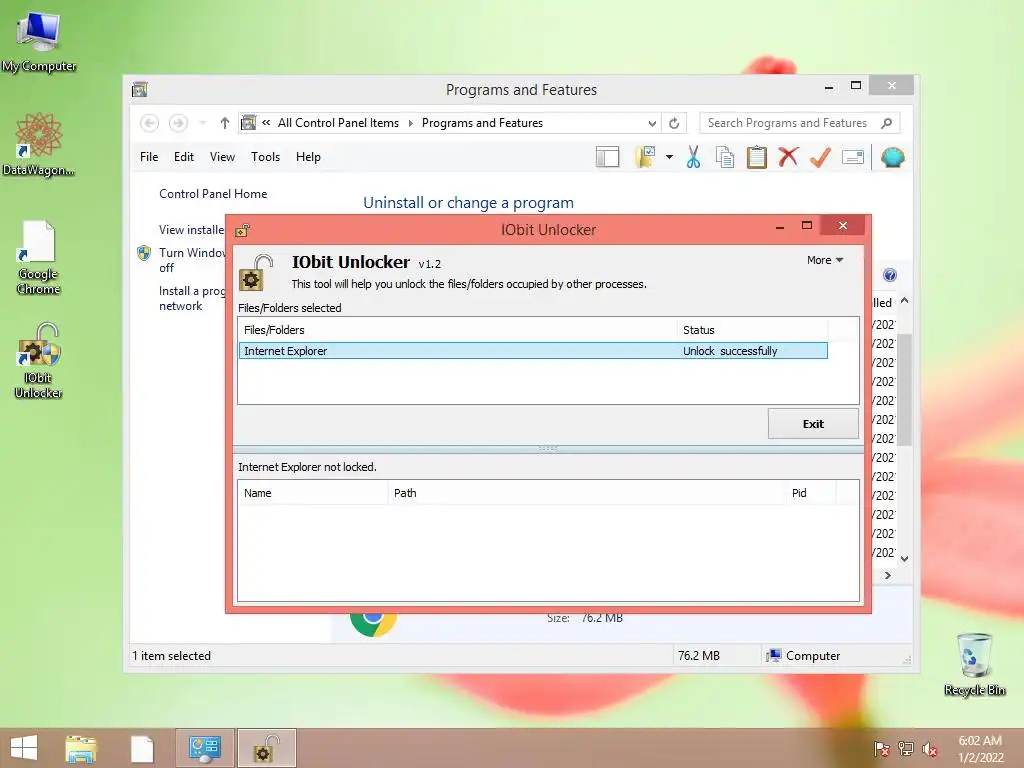Click the Back navigation arrow
This screenshot has width=1024, height=768.
[x=150, y=123]
